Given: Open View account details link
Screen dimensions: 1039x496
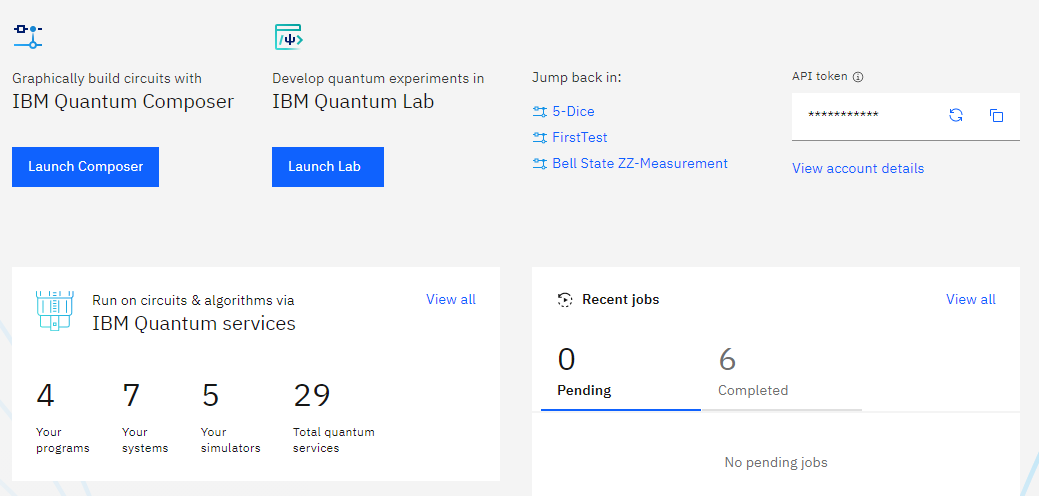Looking at the screenshot, I should point(858,168).
